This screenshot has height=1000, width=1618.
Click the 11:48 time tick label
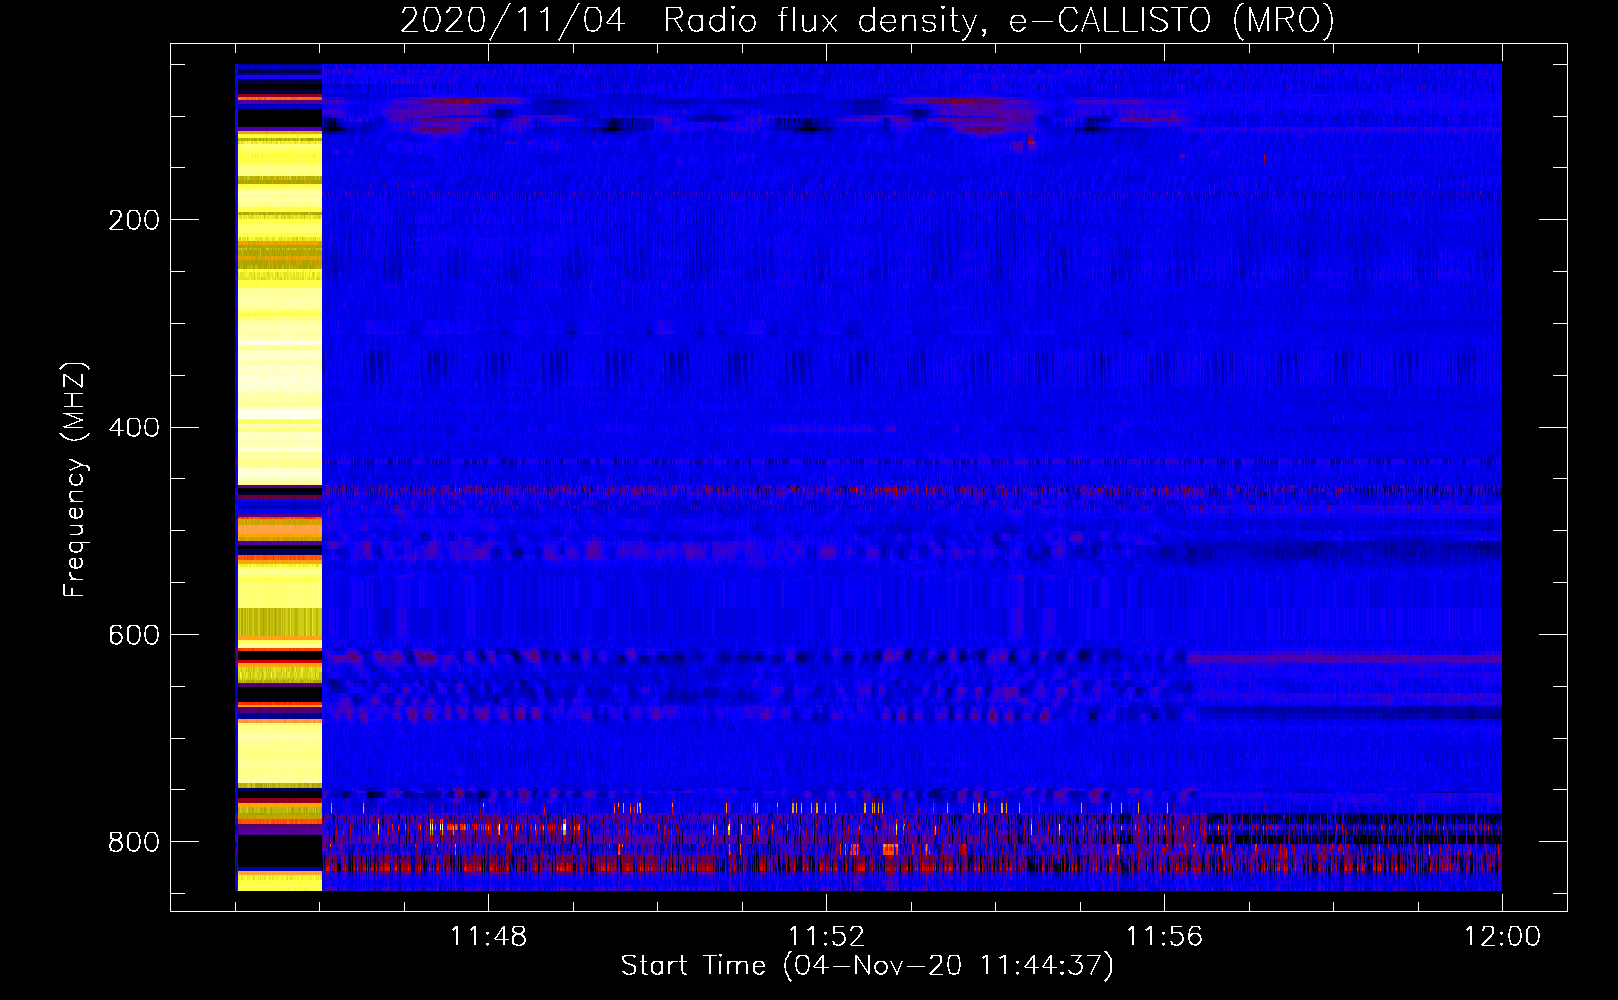(x=489, y=936)
